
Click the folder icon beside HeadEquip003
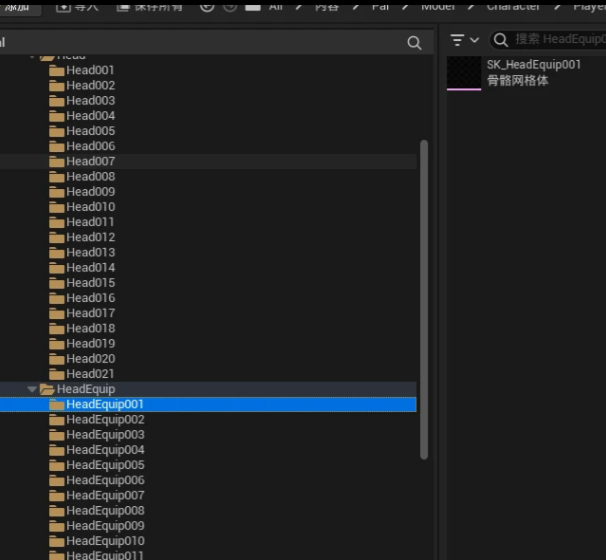(57, 435)
